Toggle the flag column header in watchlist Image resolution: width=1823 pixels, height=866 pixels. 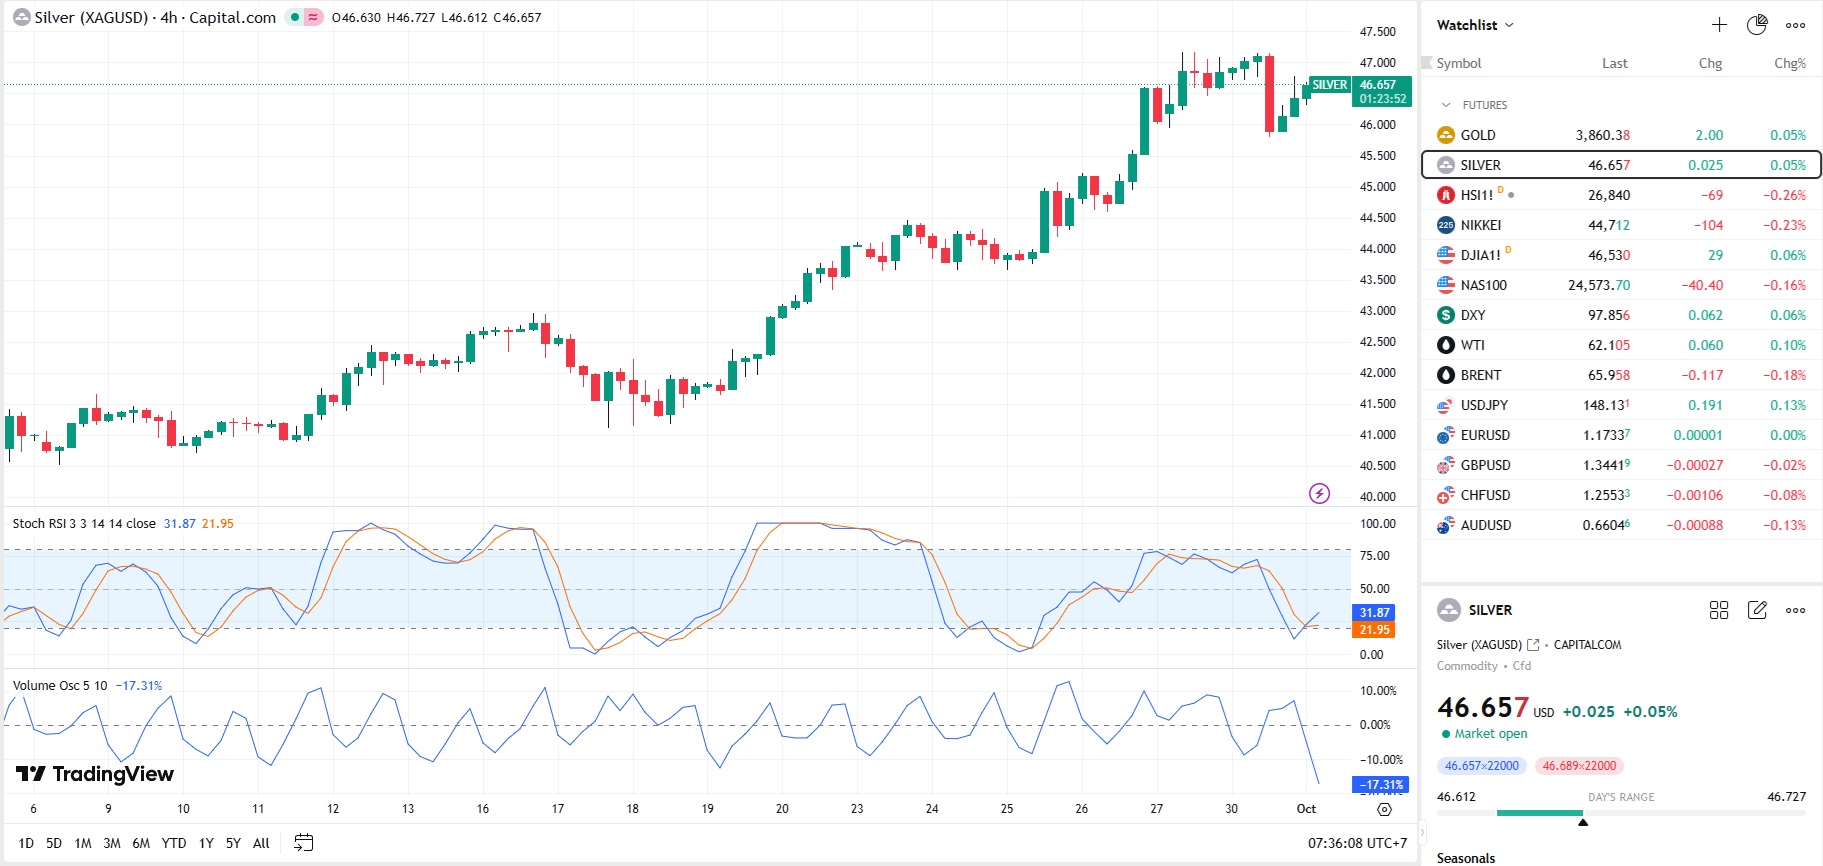coord(1427,63)
